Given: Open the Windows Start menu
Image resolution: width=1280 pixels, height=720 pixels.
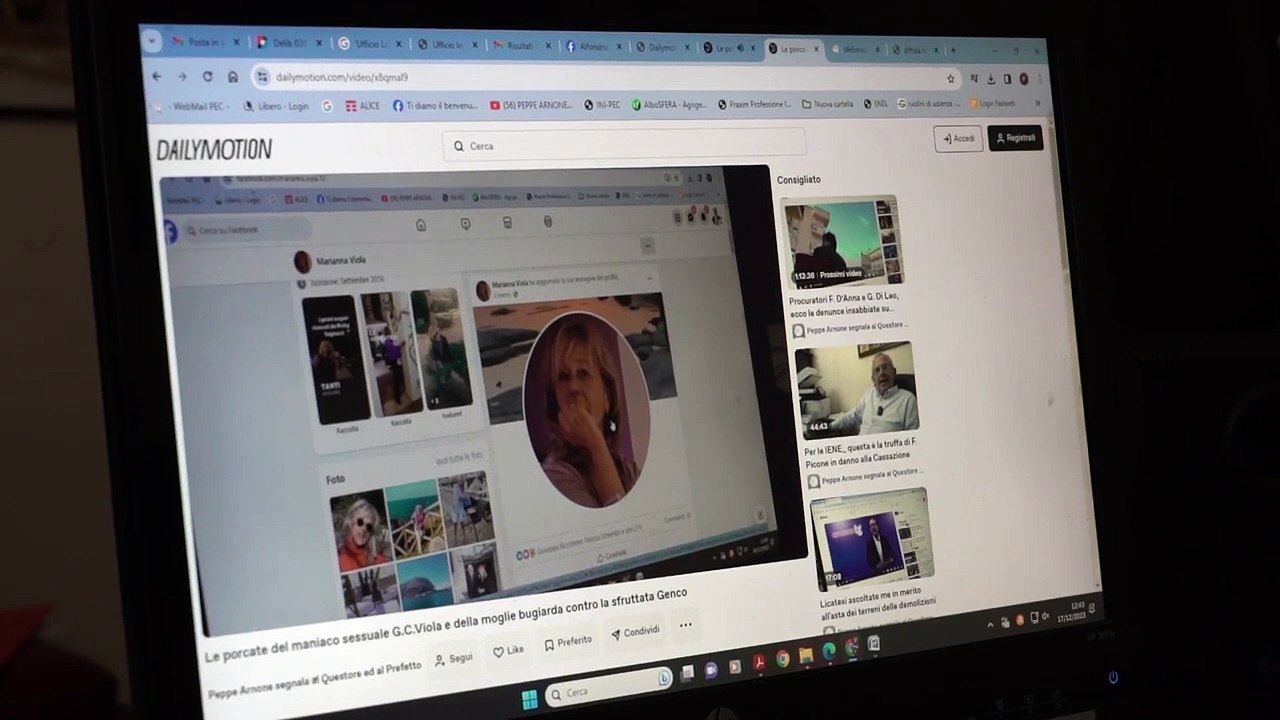Looking at the screenshot, I should click(x=529, y=699).
